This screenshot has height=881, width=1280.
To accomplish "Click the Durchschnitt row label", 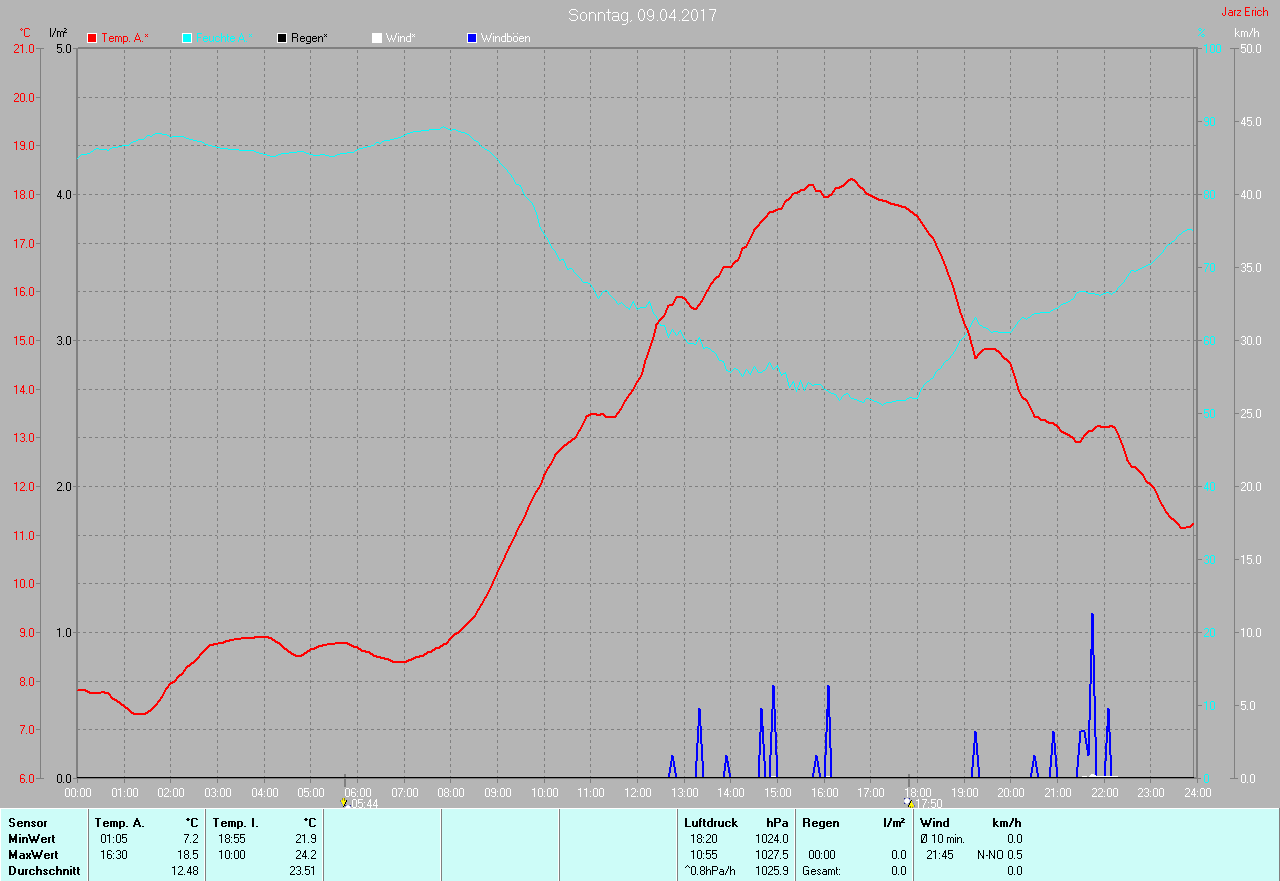I will click(x=44, y=871).
